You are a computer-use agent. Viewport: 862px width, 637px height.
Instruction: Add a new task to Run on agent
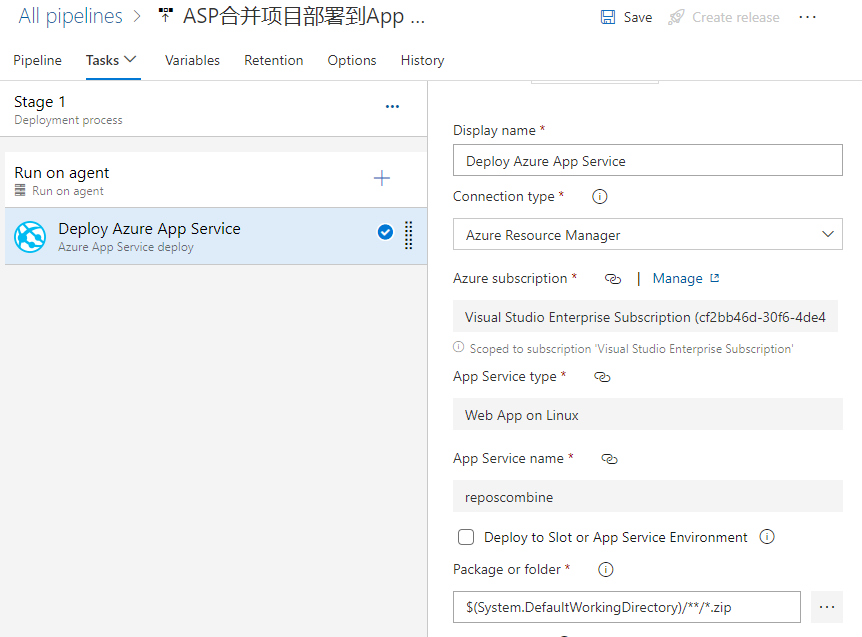[x=382, y=177]
